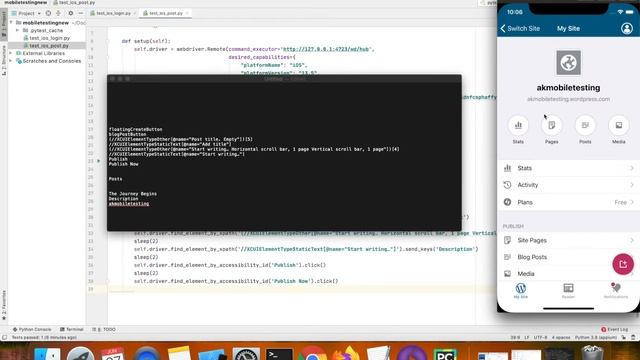The width and height of the screenshot is (640, 360).
Task: Open the profile avatar icon in WordPress app
Action: [x=627, y=28]
